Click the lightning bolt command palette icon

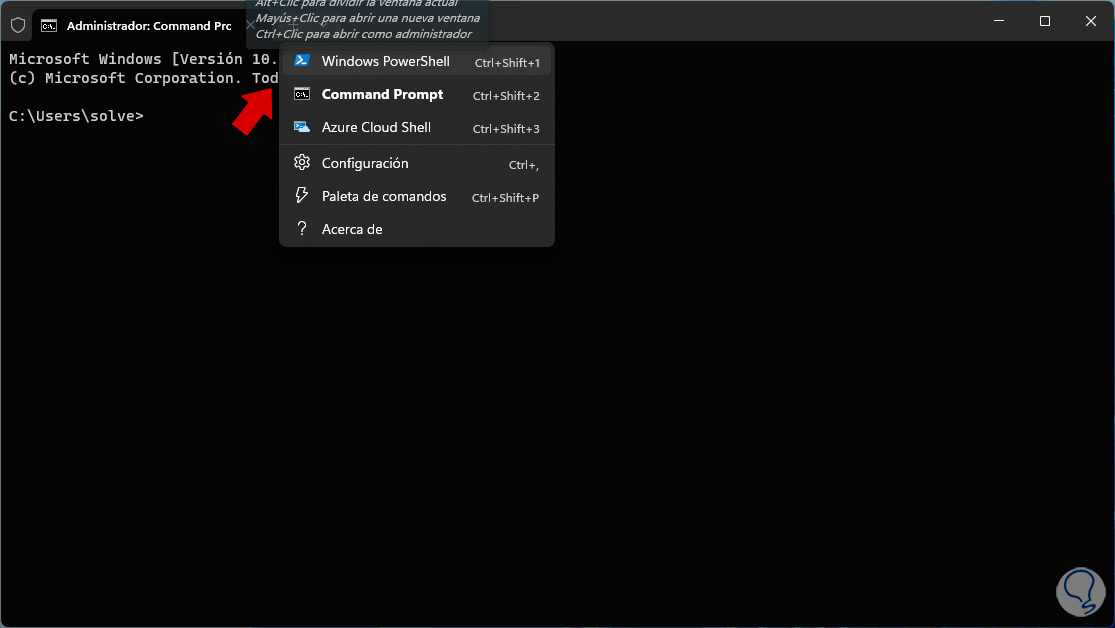302,196
